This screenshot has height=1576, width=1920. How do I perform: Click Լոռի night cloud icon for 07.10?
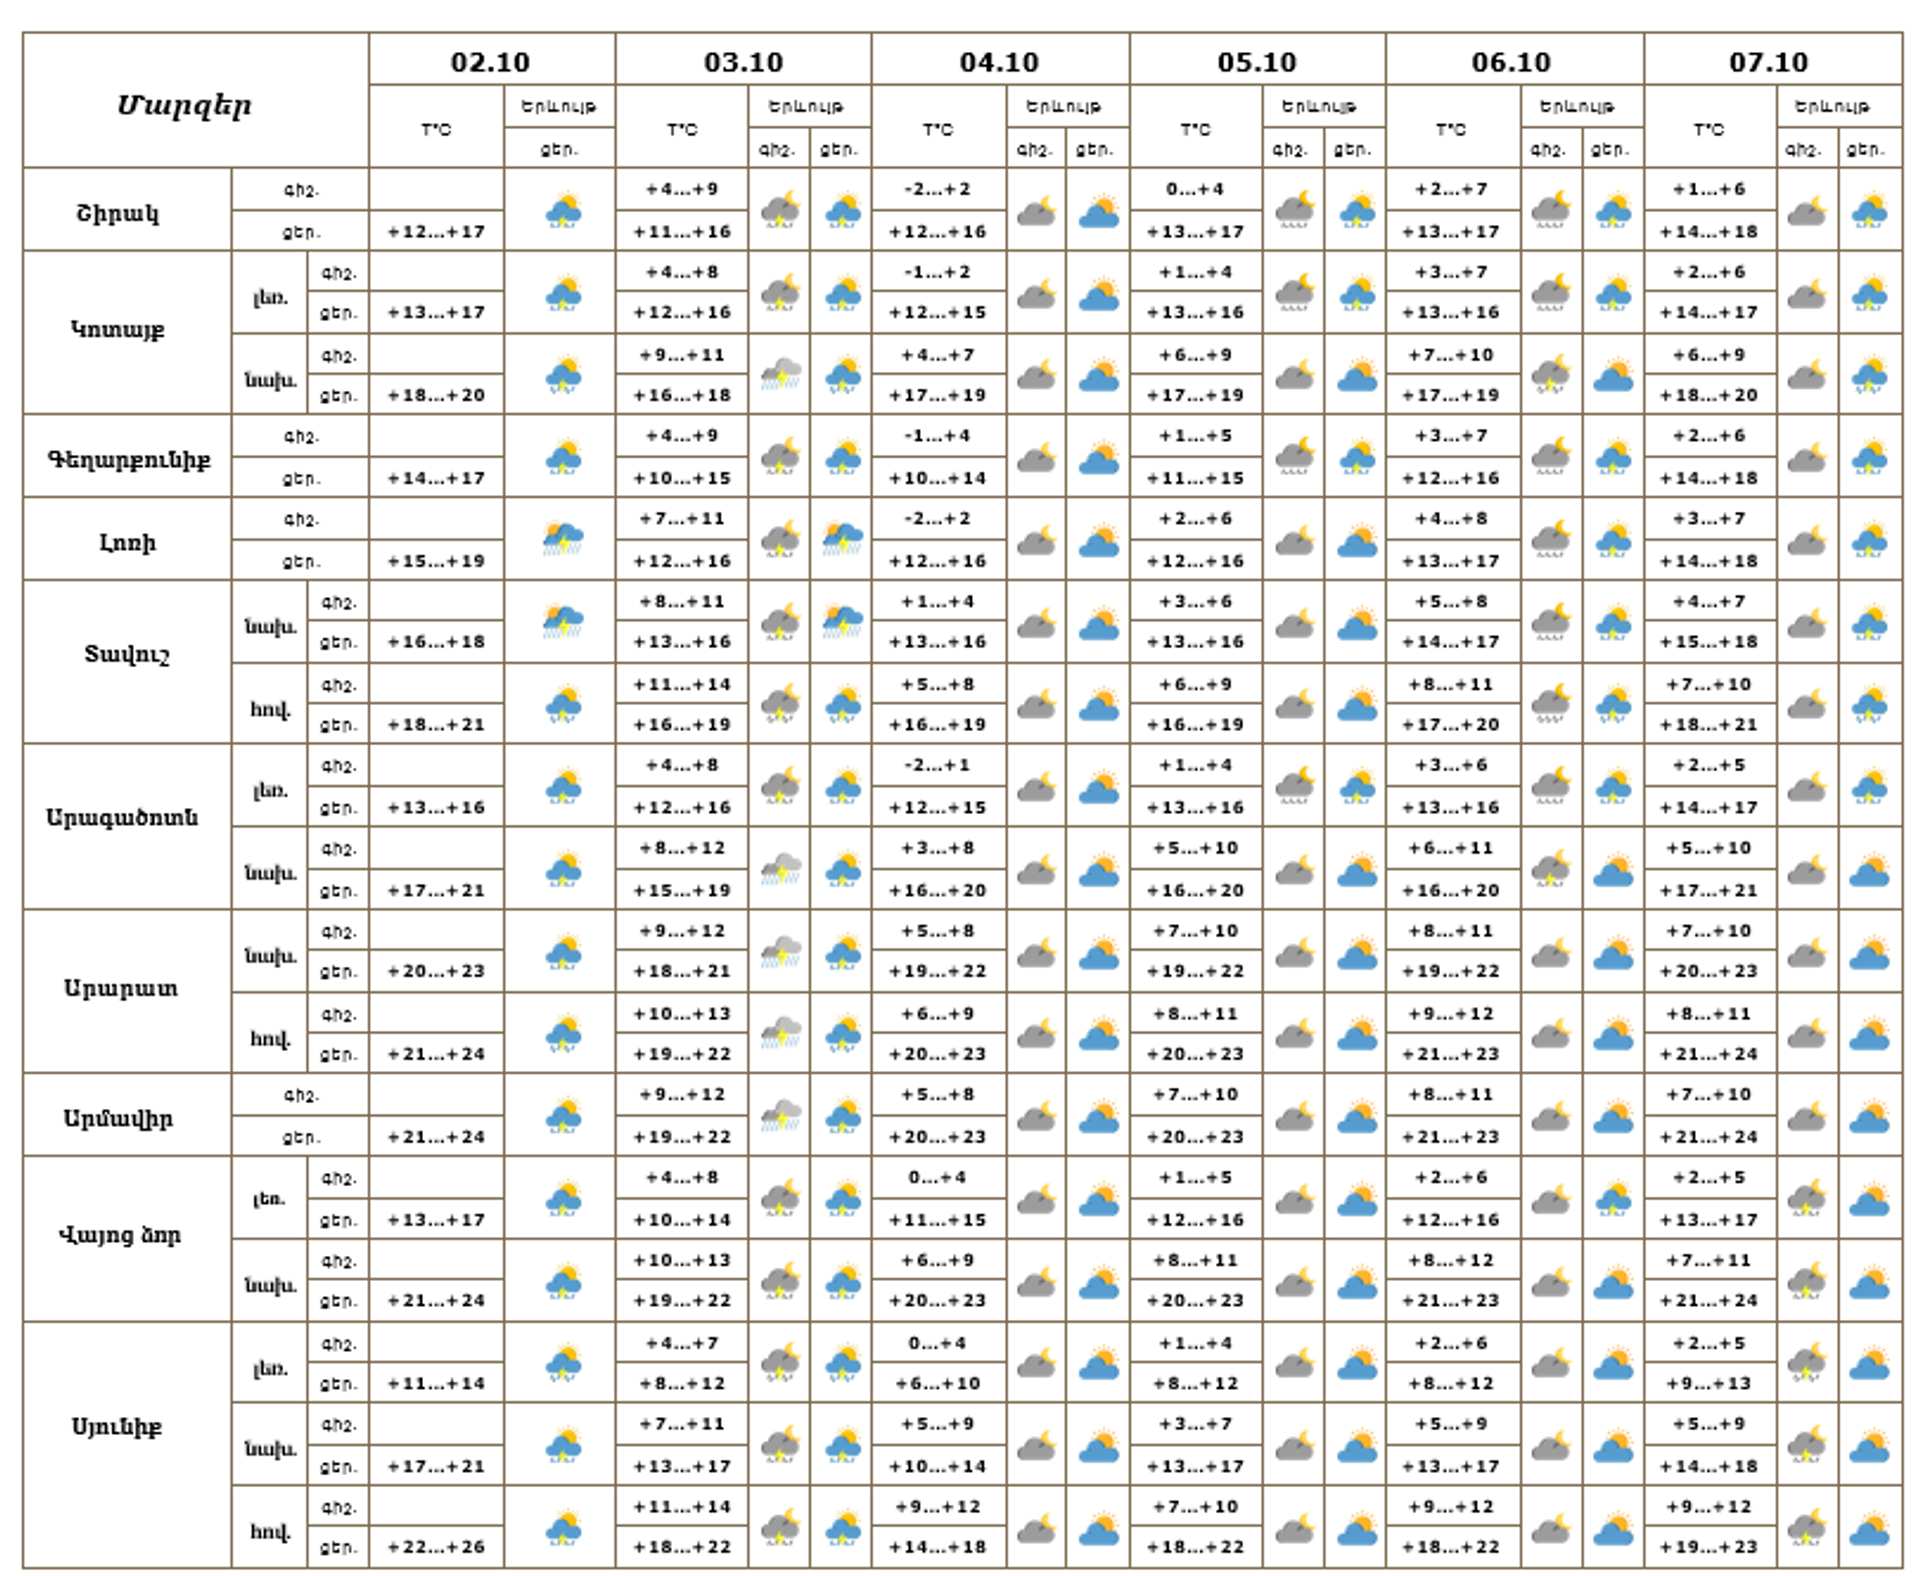click(1806, 540)
